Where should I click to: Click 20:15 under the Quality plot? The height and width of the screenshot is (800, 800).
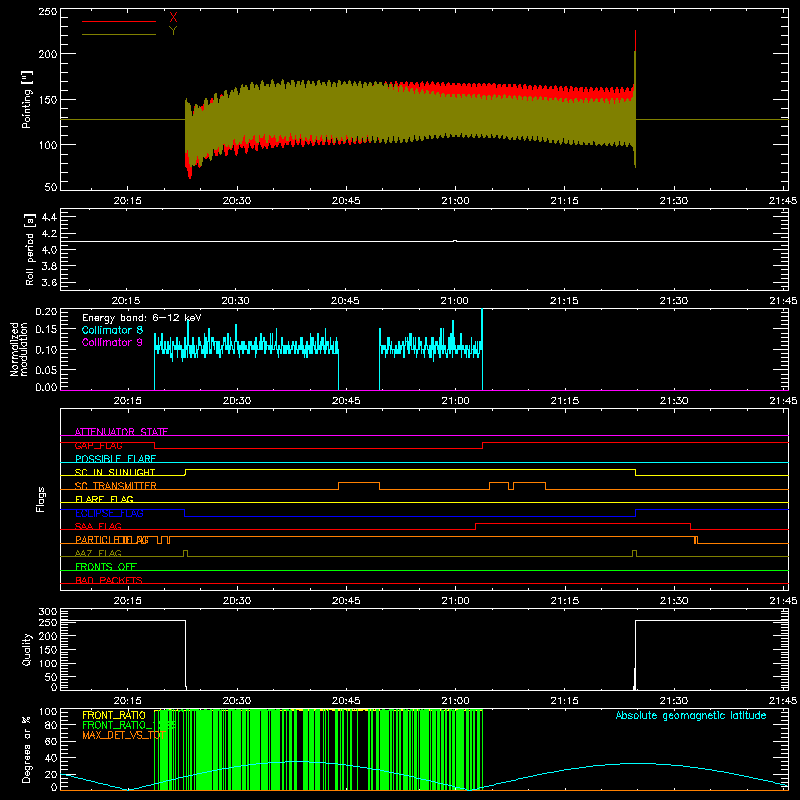pos(128,701)
